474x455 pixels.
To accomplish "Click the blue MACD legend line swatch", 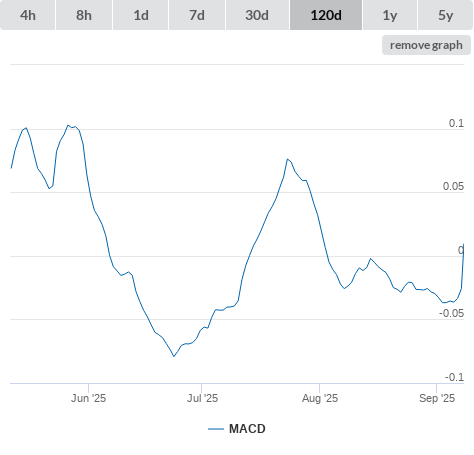I will (216, 429).
